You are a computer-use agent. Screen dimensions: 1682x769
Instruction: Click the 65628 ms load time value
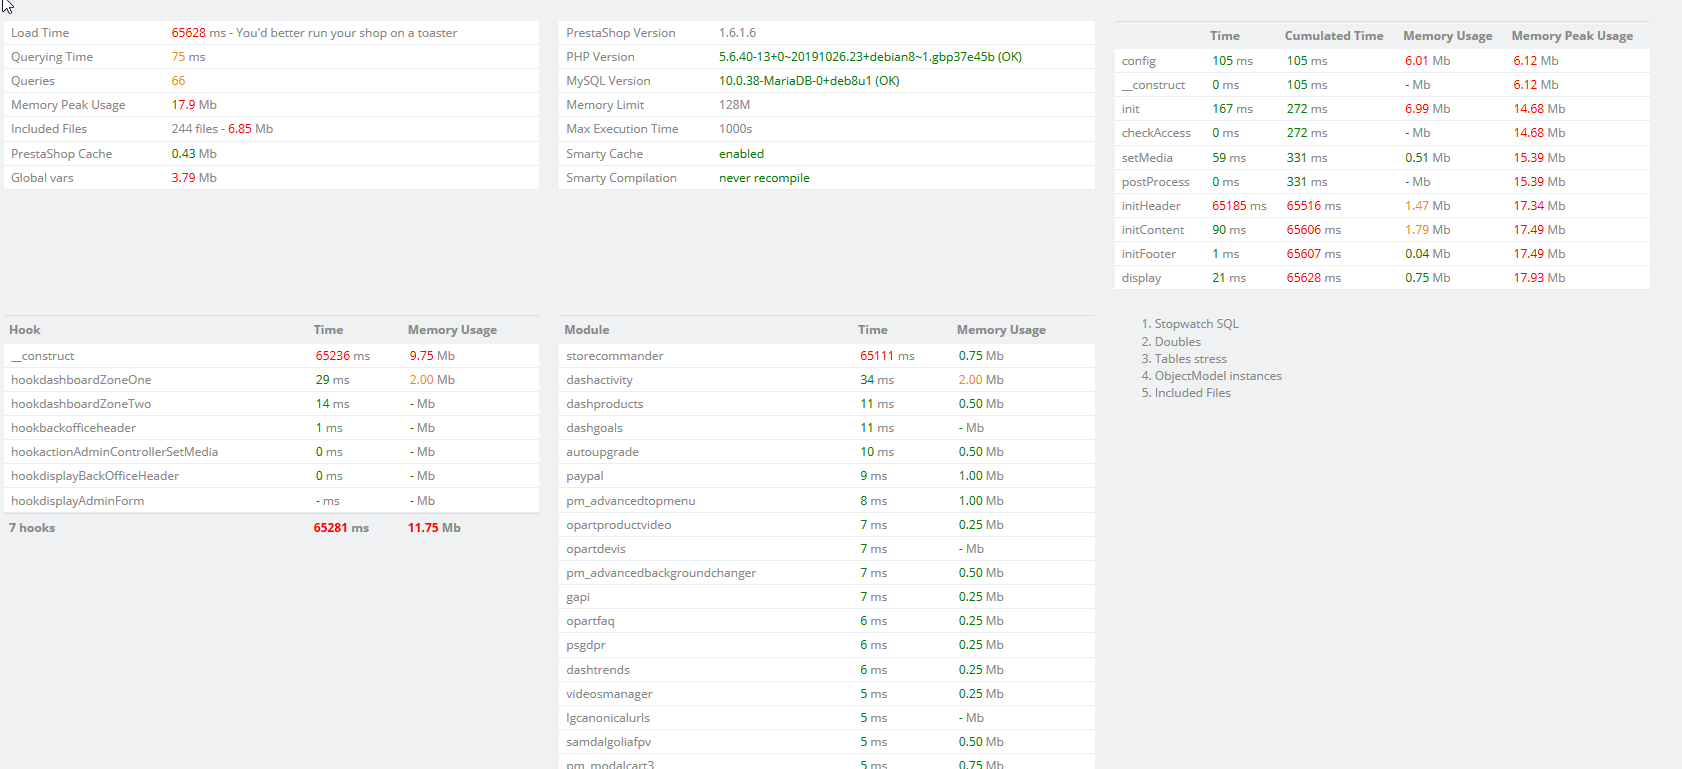(x=198, y=33)
